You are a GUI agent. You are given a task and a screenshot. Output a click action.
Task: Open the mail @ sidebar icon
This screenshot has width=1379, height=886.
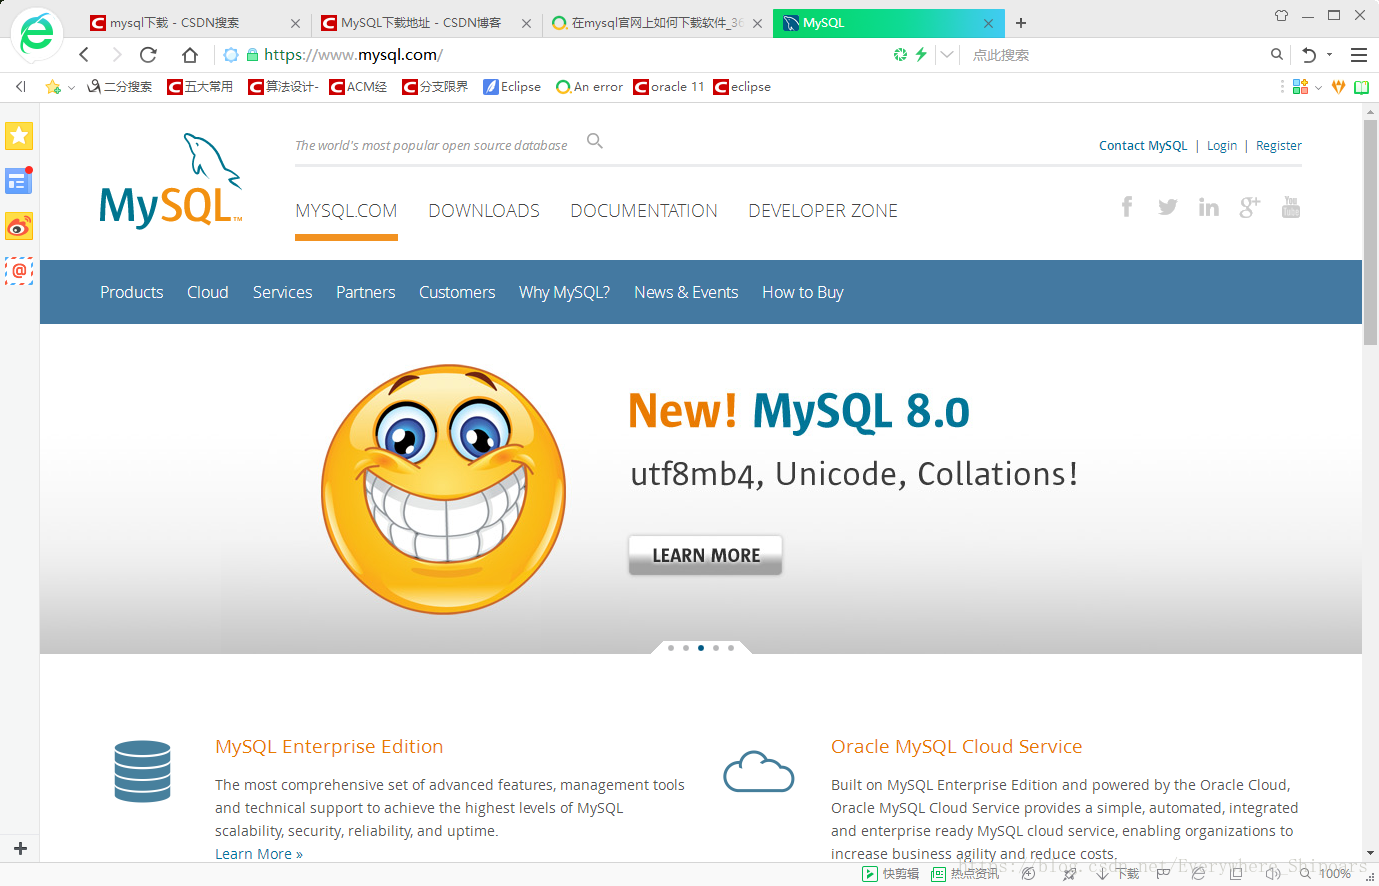click(x=19, y=271)
